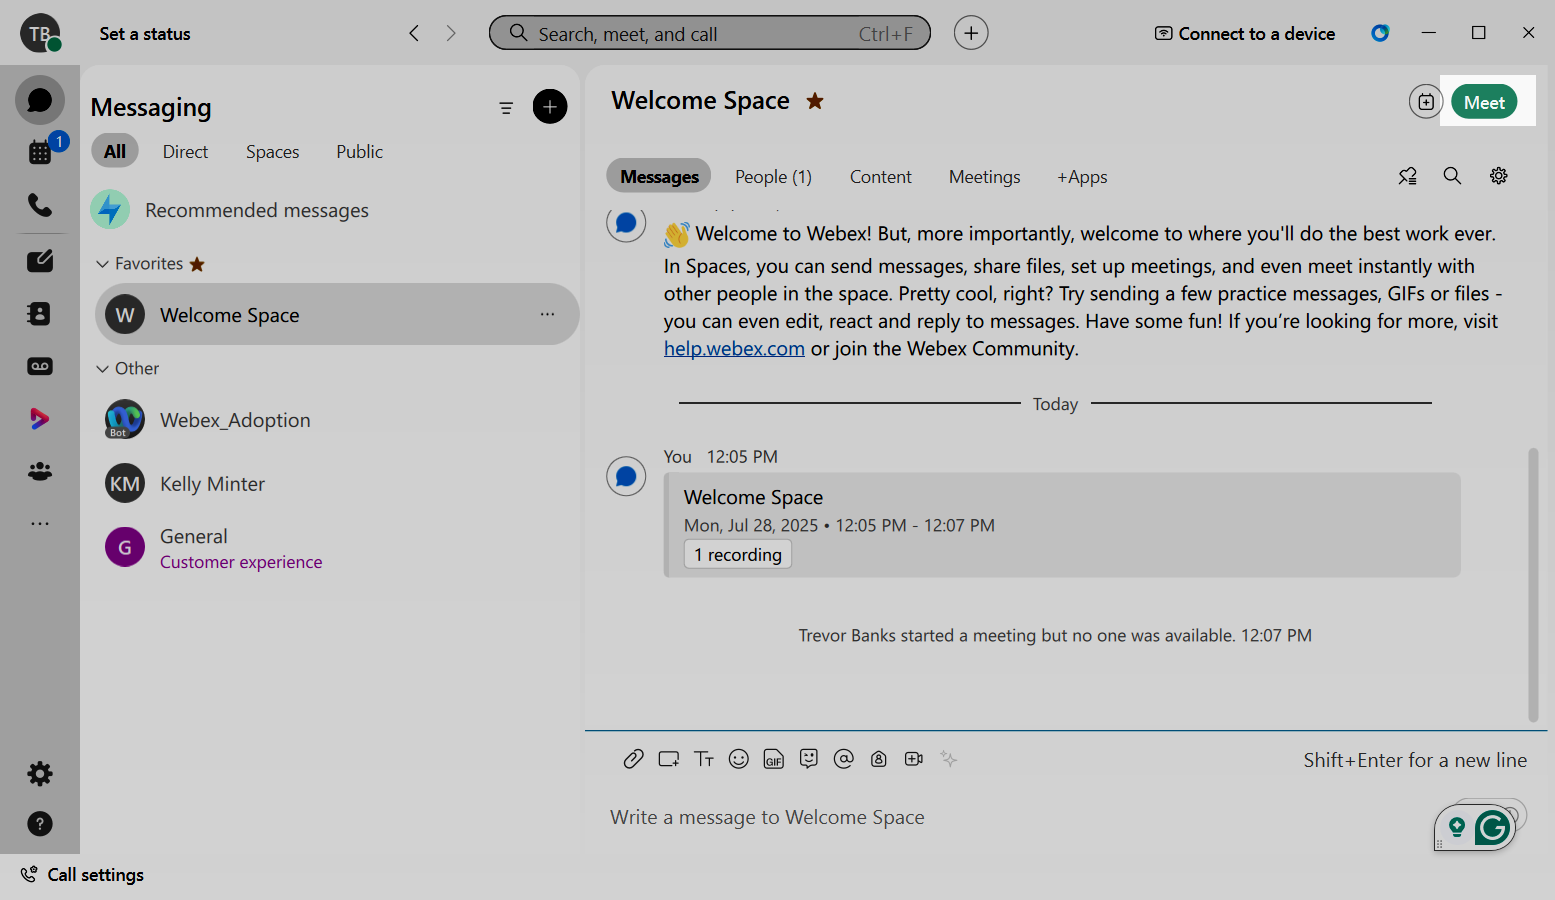Viewport: 1555px width, 900px height.
Task: Open the Welcome Space more options ellipsis
Action: (x=547, y=314)
